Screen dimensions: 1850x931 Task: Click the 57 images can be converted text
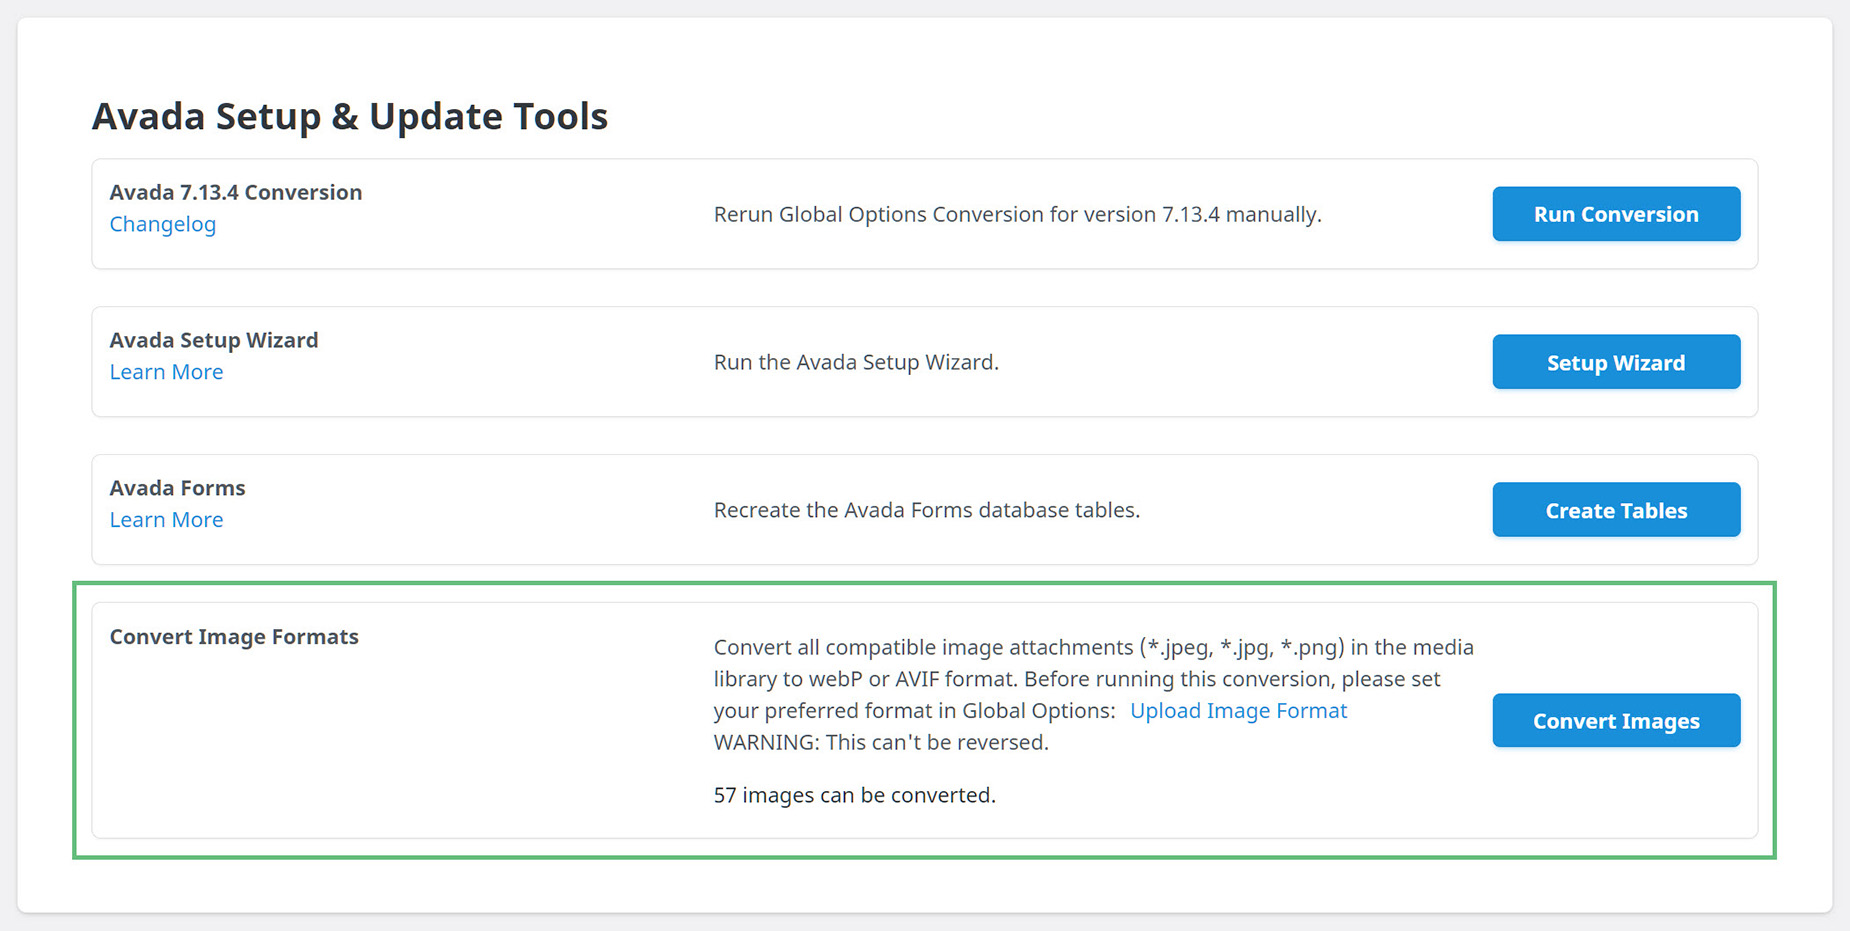point(854,795)
